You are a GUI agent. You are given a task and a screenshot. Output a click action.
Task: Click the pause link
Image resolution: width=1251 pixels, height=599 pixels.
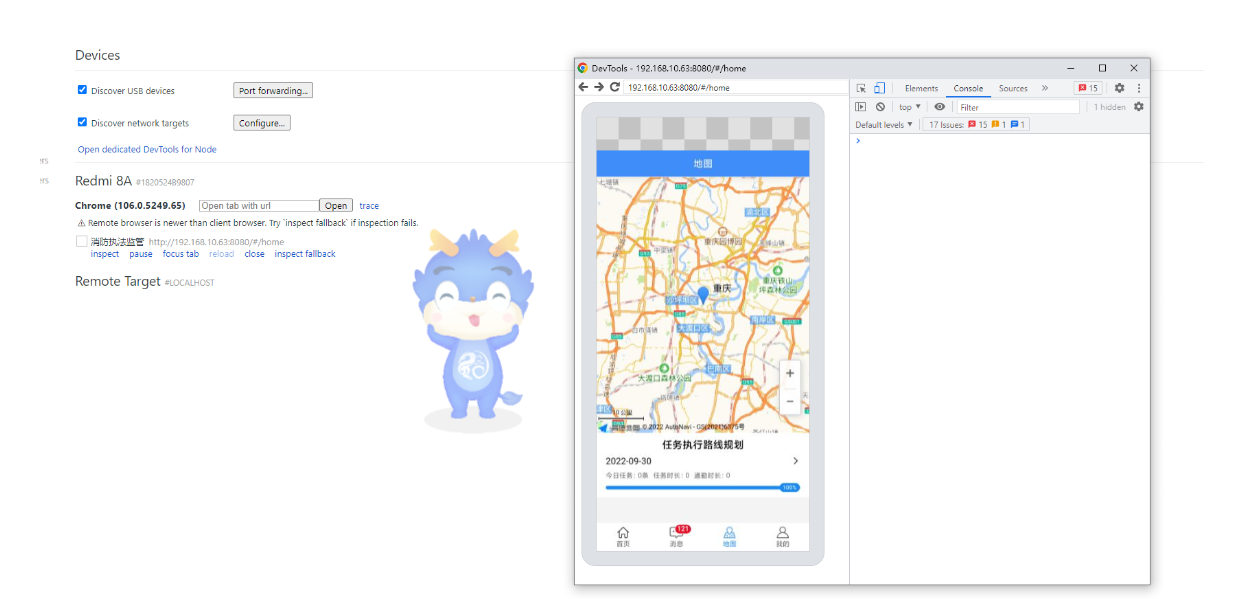[141, 254]
